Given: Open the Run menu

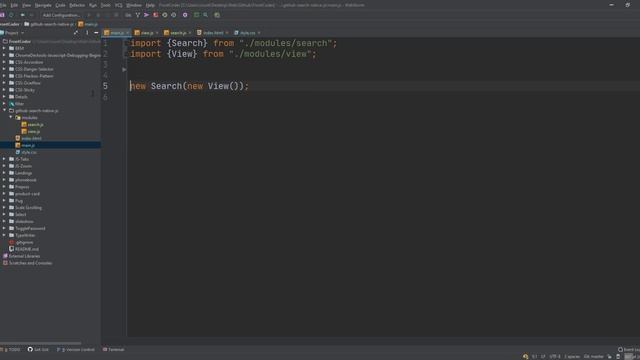Looking at the screenshot, I should tap(93, 5).
